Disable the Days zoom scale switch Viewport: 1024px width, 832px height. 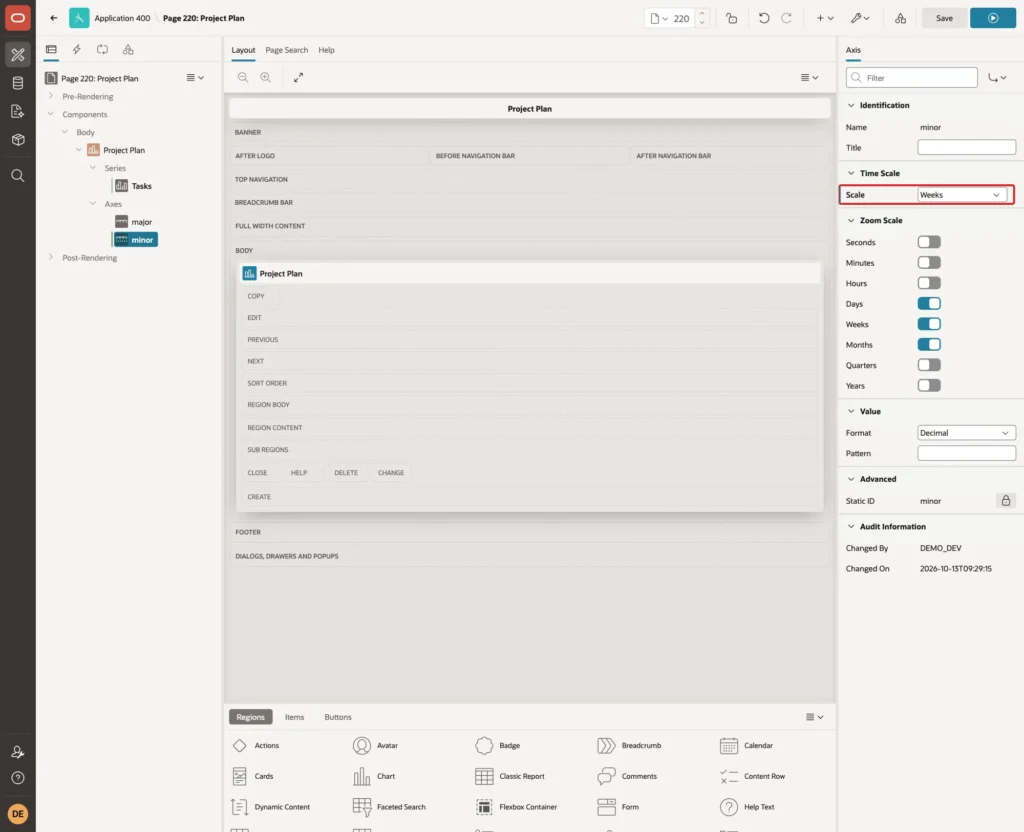coord(929,304)
